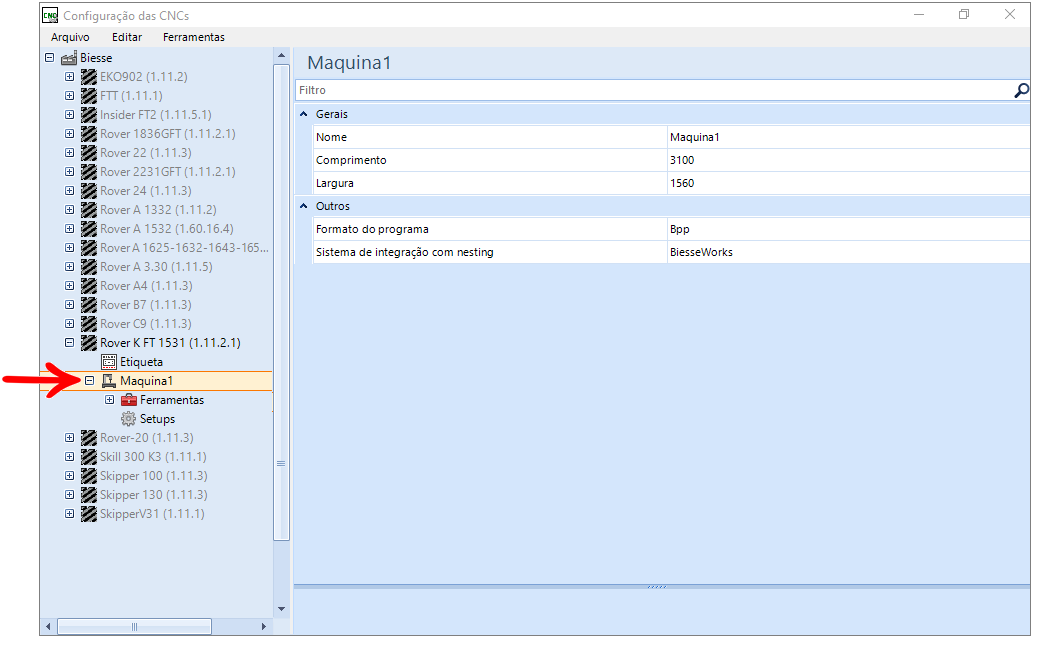The width and height of the screenshot is (1041, 645).
Task: Click the Etiqueta label icon
Action: pyautogui.click(x=109, y=362)
